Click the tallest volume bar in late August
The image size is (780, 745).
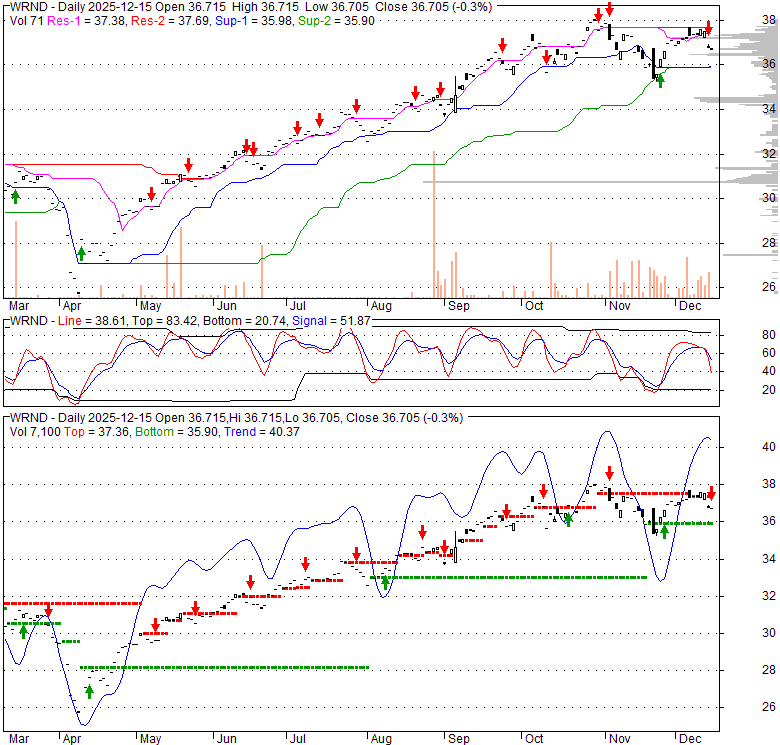(434, 224)
